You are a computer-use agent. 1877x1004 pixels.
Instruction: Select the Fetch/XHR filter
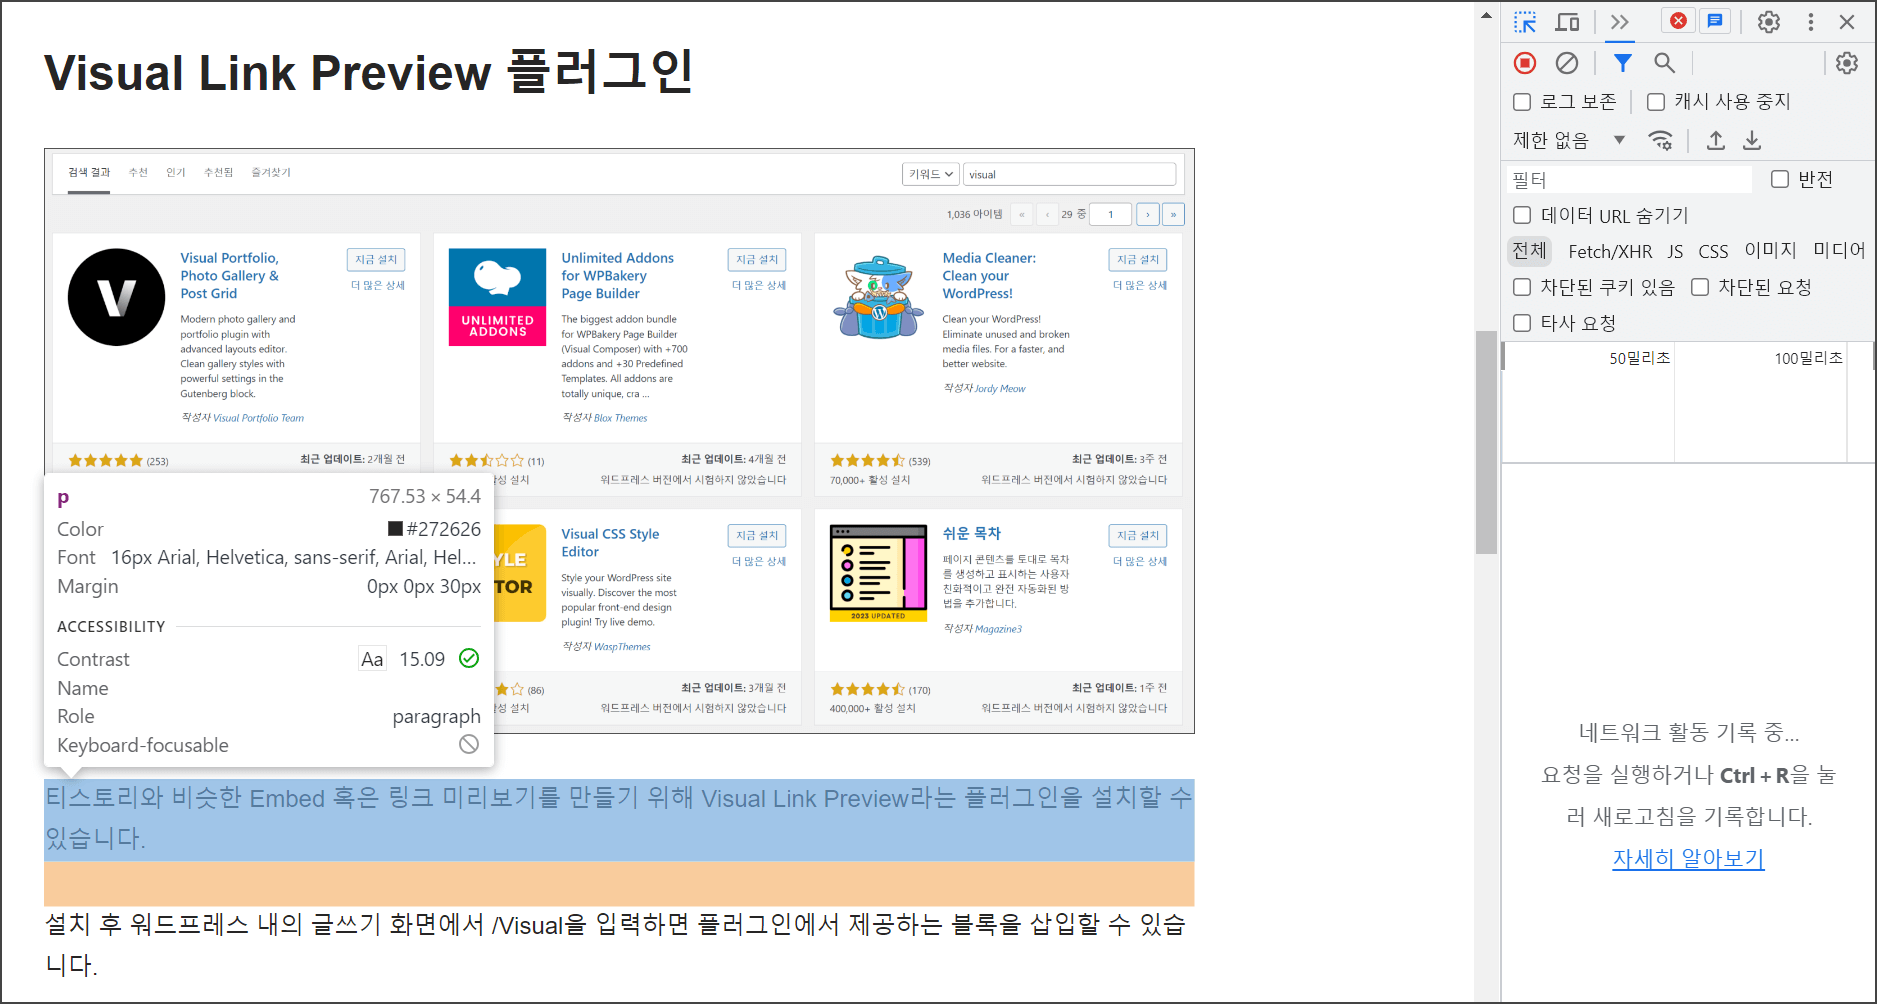coord(1610,251)
